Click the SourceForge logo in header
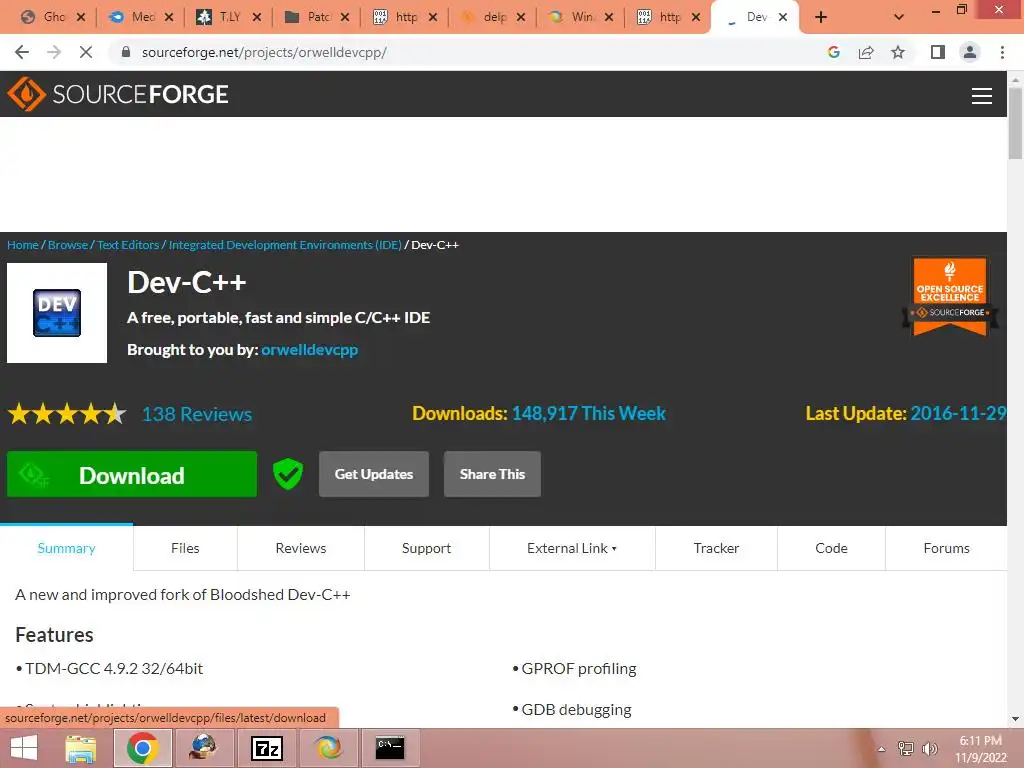 (118, 94)
